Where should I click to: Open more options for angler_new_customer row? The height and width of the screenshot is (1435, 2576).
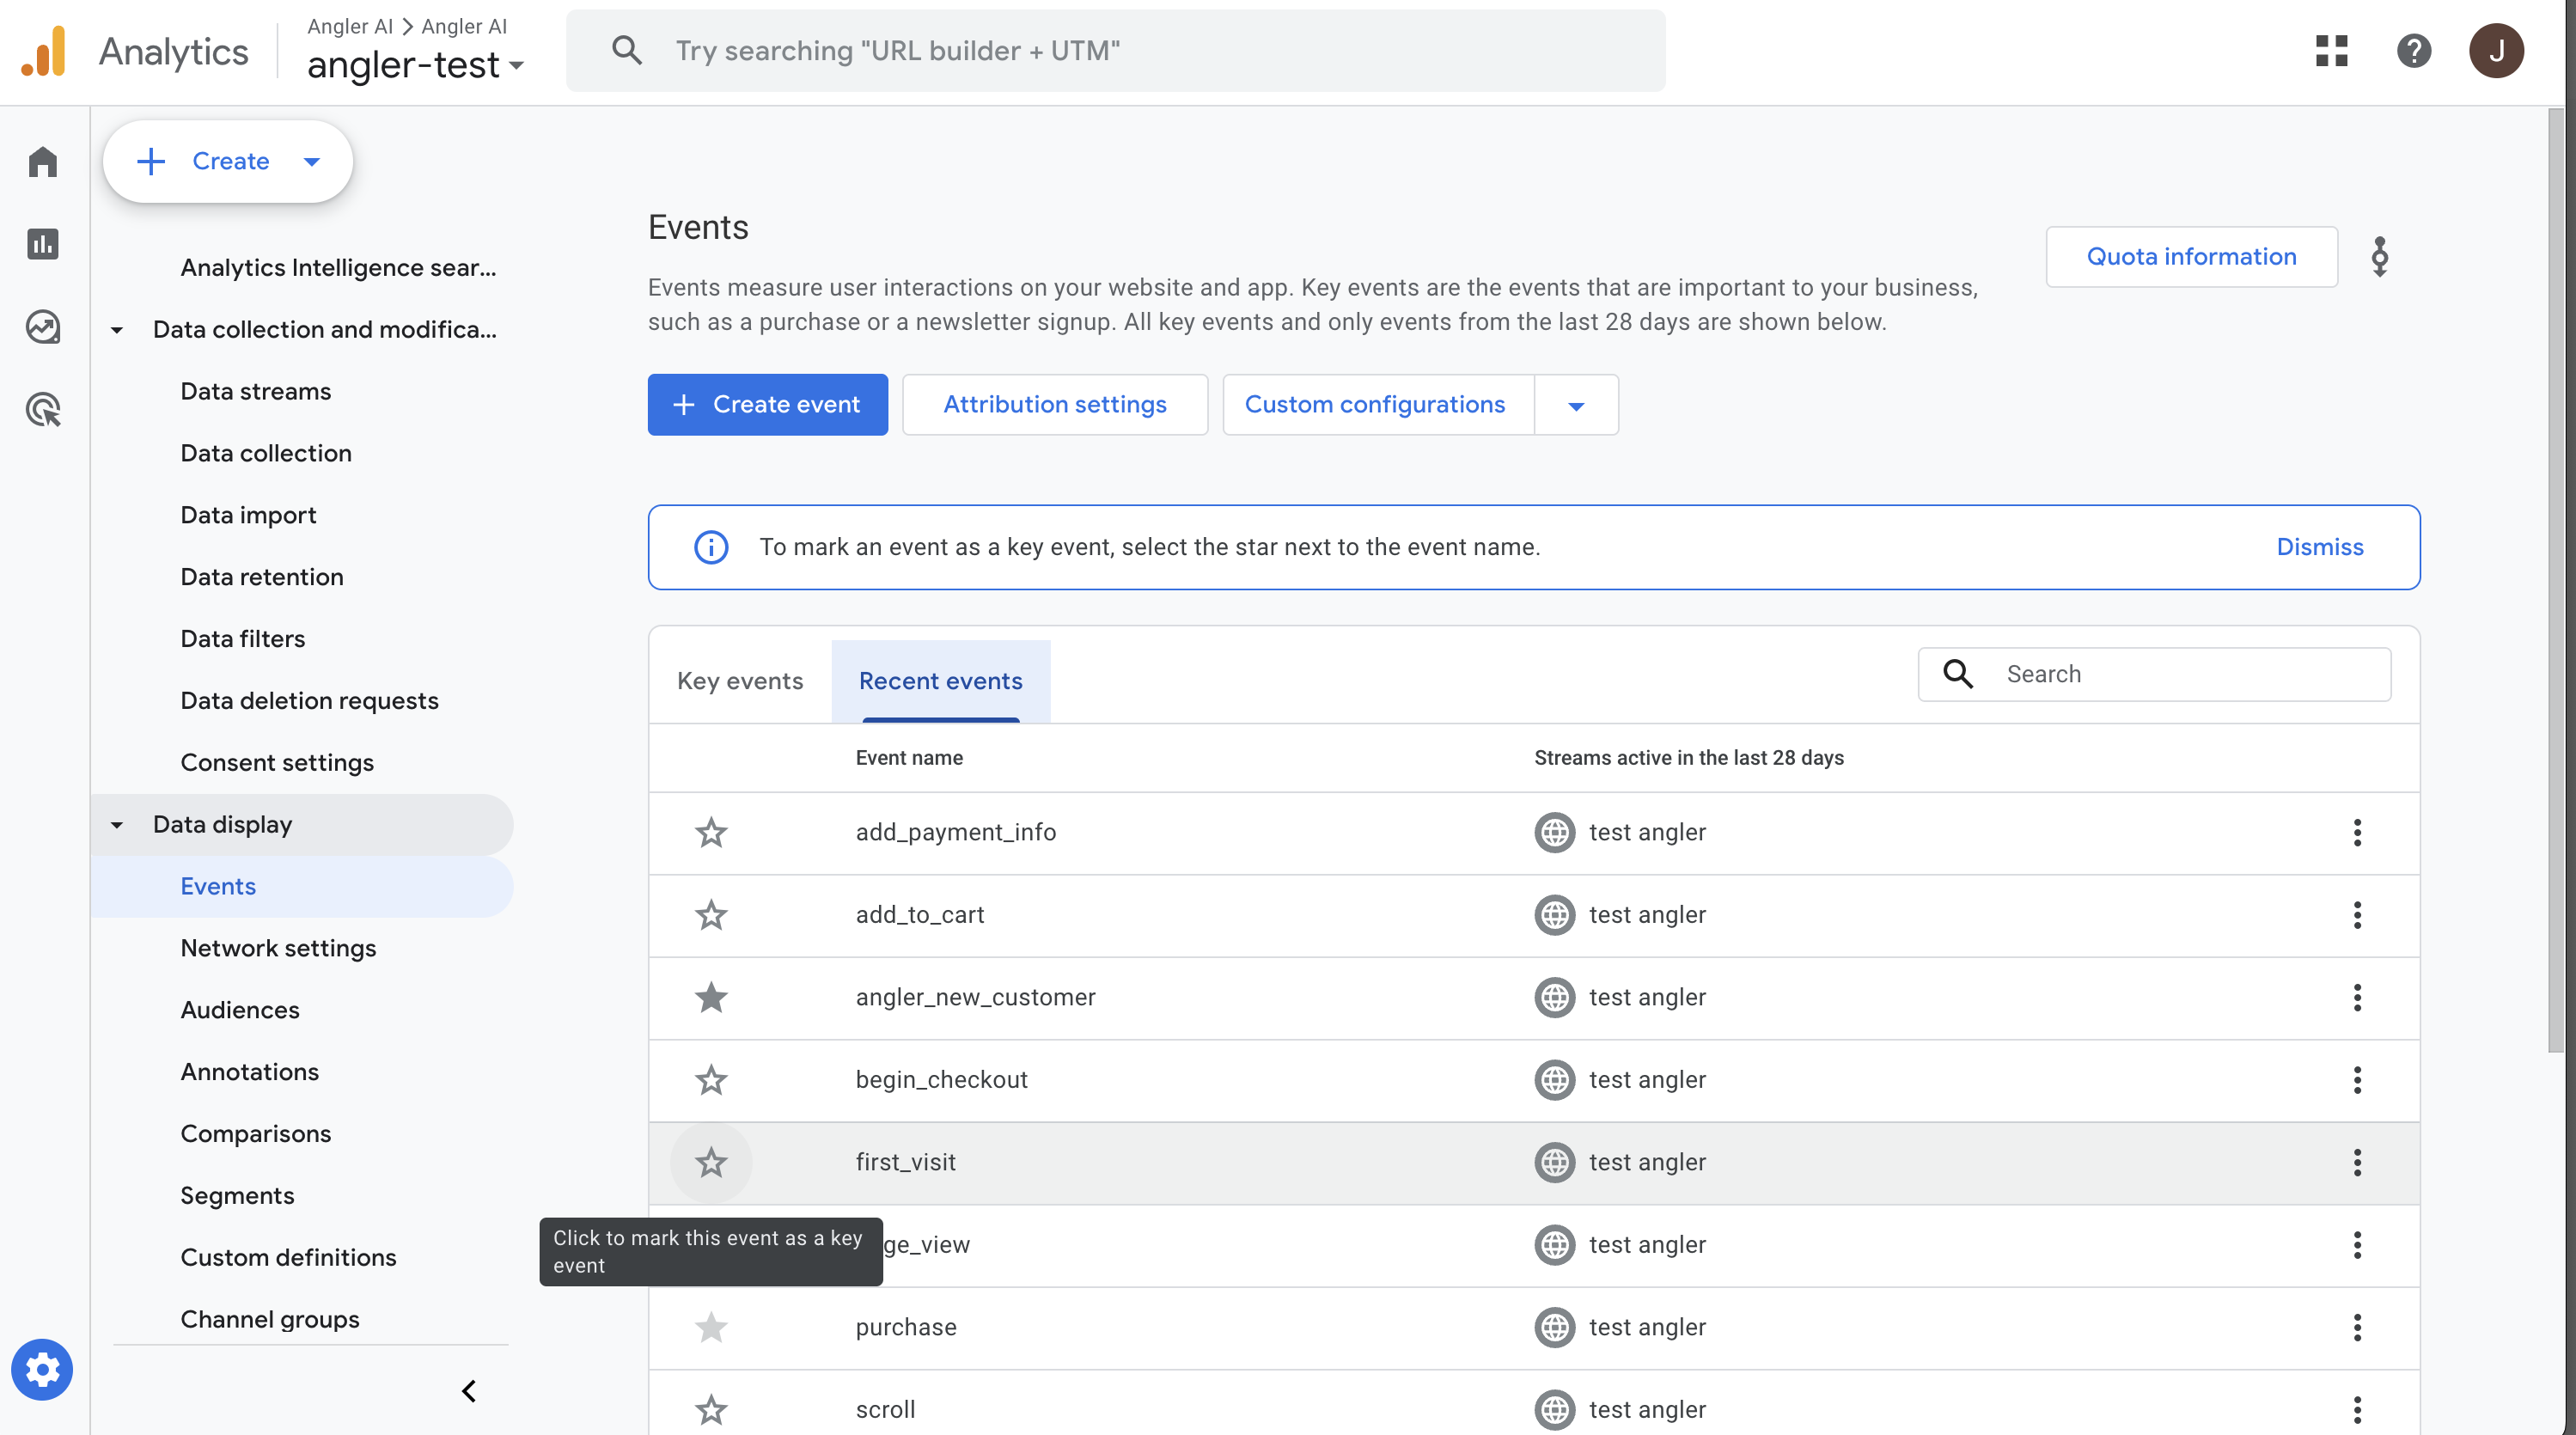click(2357, 998)
